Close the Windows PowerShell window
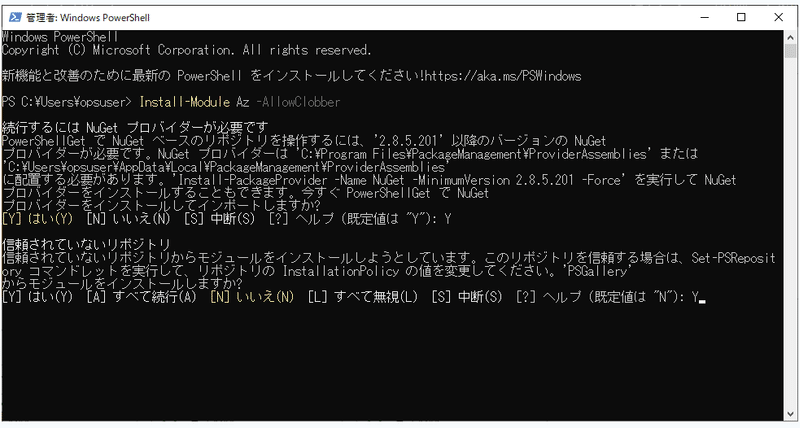The image size is (800, 428). pyautogui.click(x=779, y=17)
